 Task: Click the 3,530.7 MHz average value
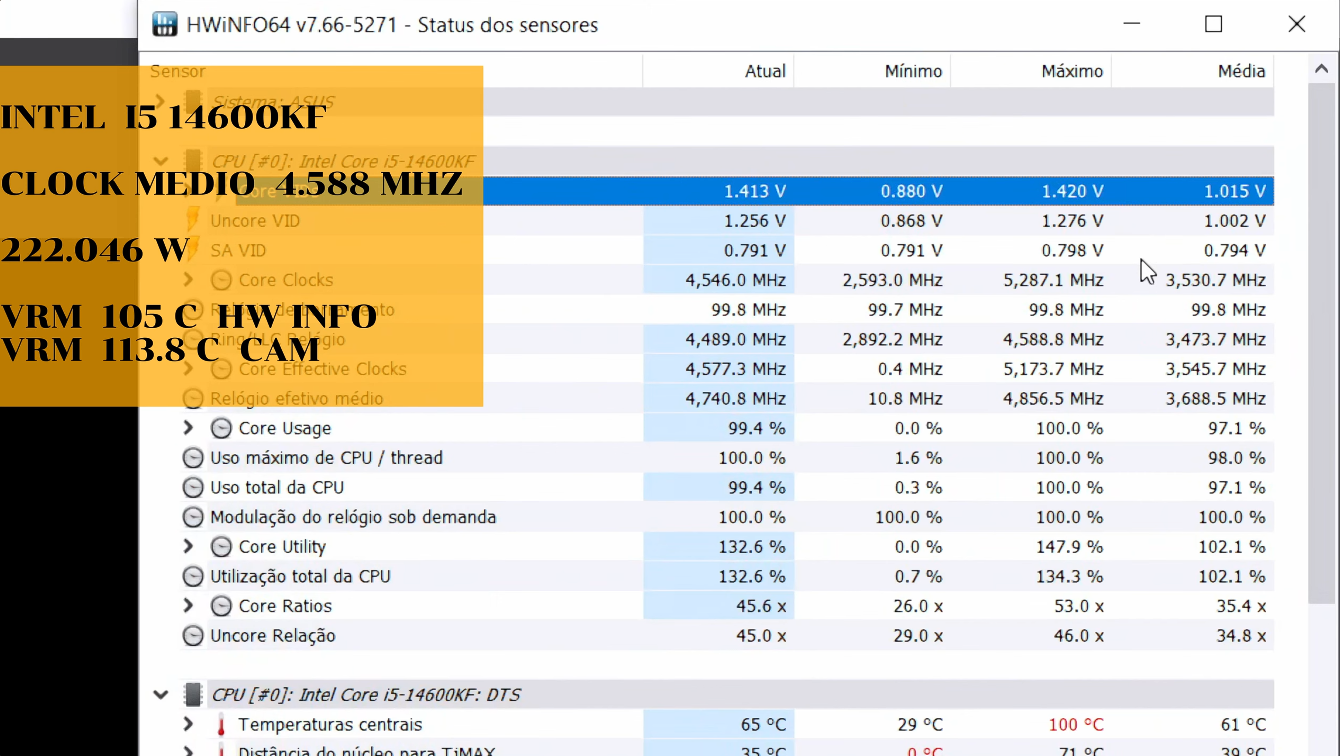click(1216, 280)
